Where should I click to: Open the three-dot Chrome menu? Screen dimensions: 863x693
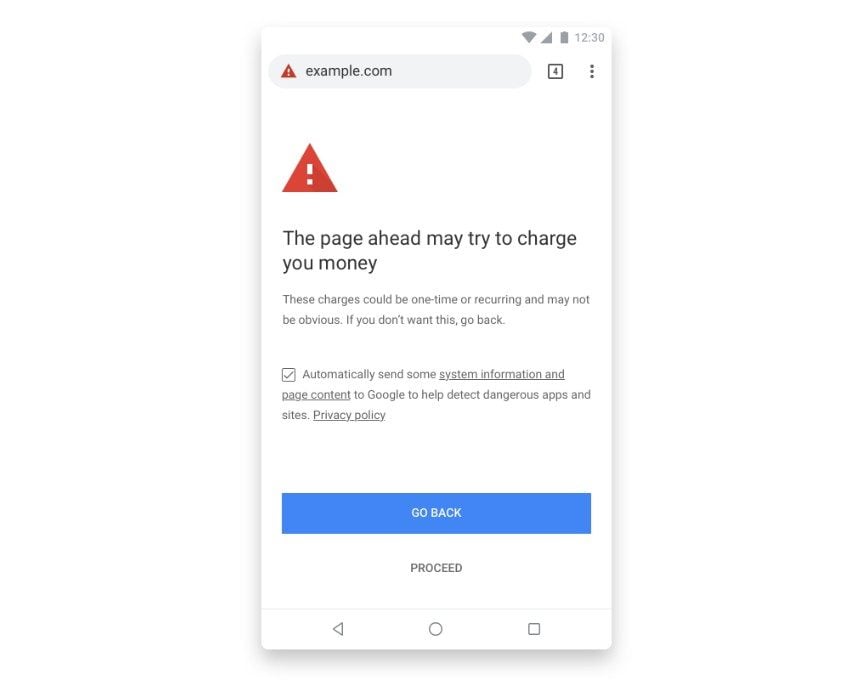coord(592,71)
